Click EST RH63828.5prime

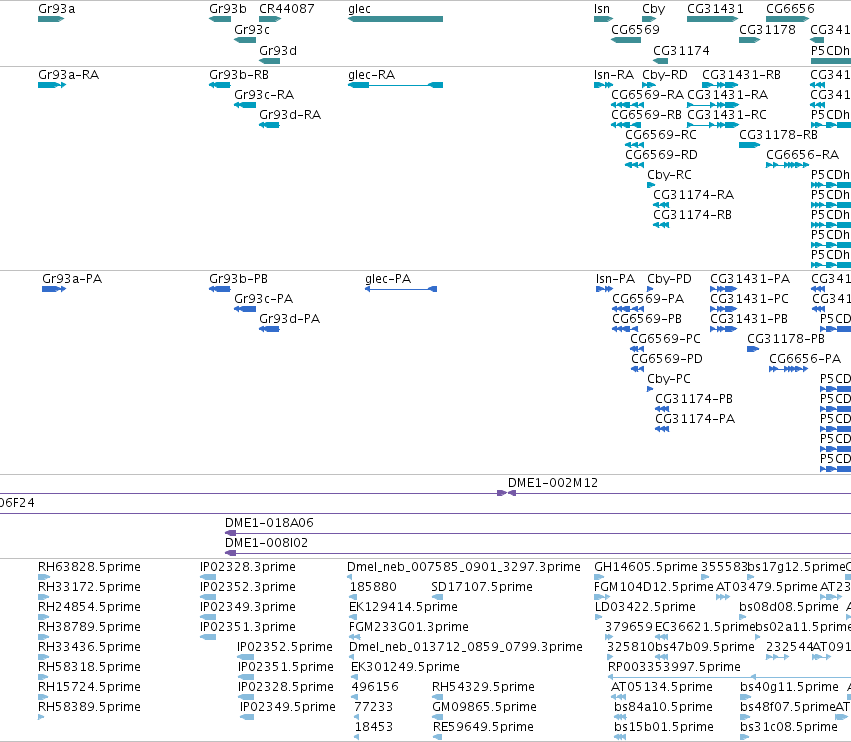coord(89,567)
